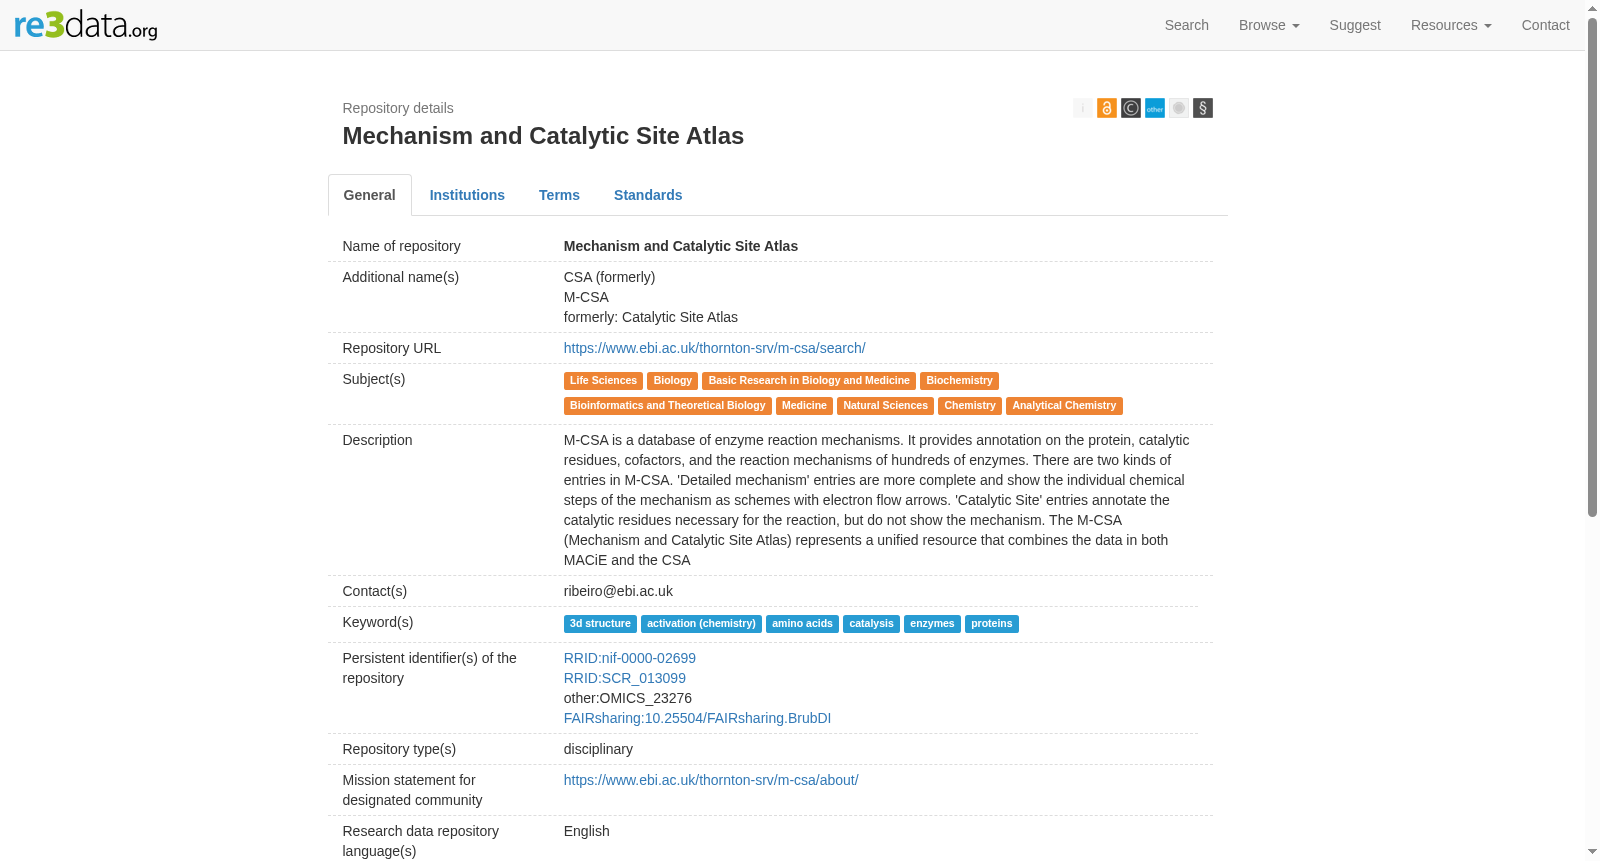This screenshot has width=1600, height=861.
Task: Click the 'English' repository language value
Action: 586,831
